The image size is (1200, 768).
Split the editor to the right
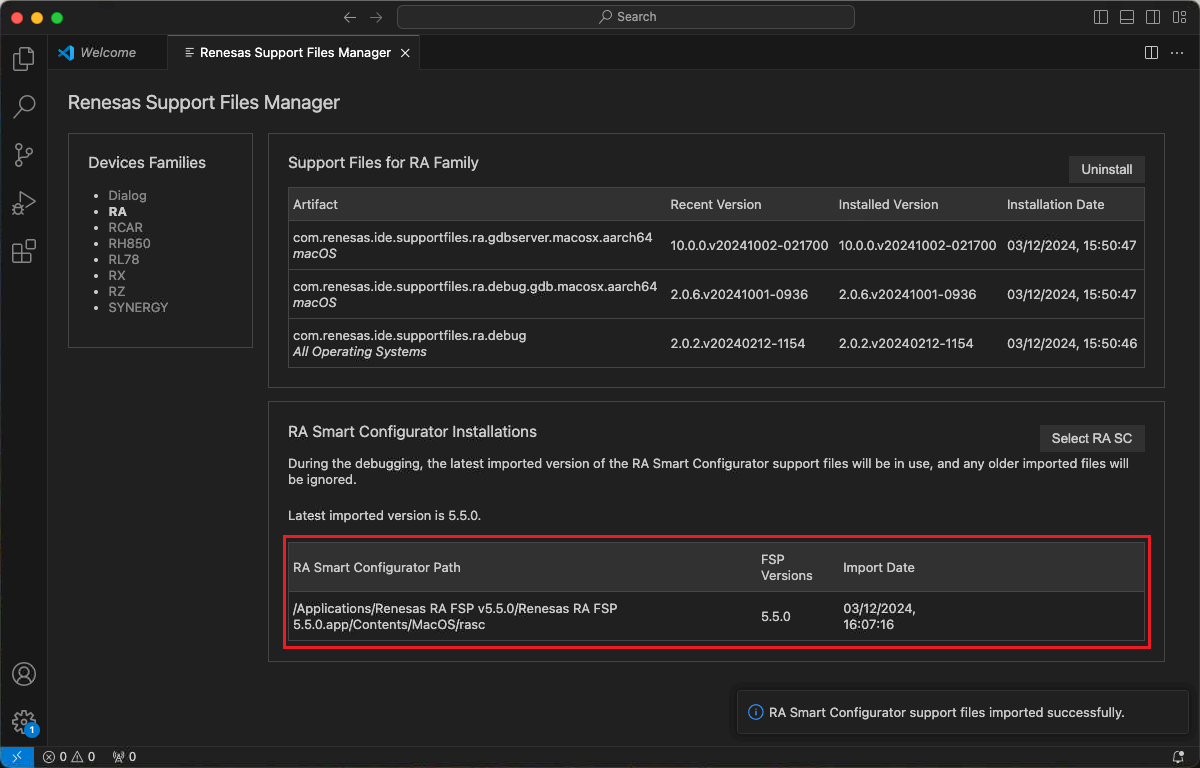click(1151, 52)
